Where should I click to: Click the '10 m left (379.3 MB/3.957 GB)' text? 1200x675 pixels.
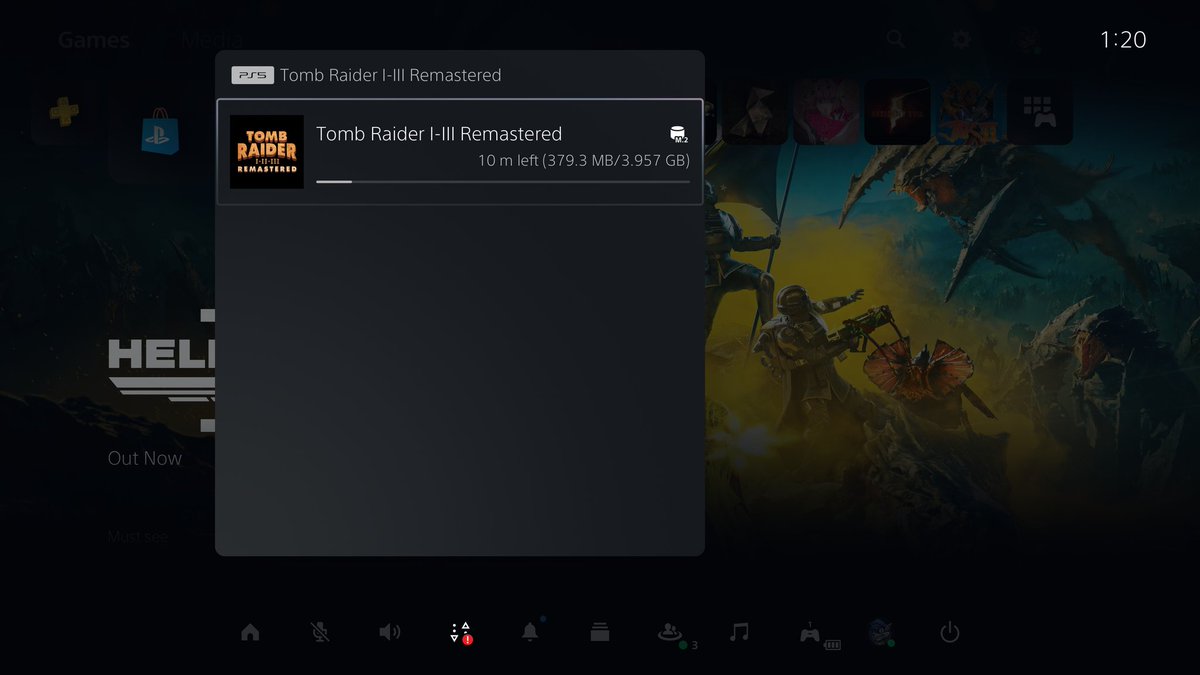(x=584, y=161)
